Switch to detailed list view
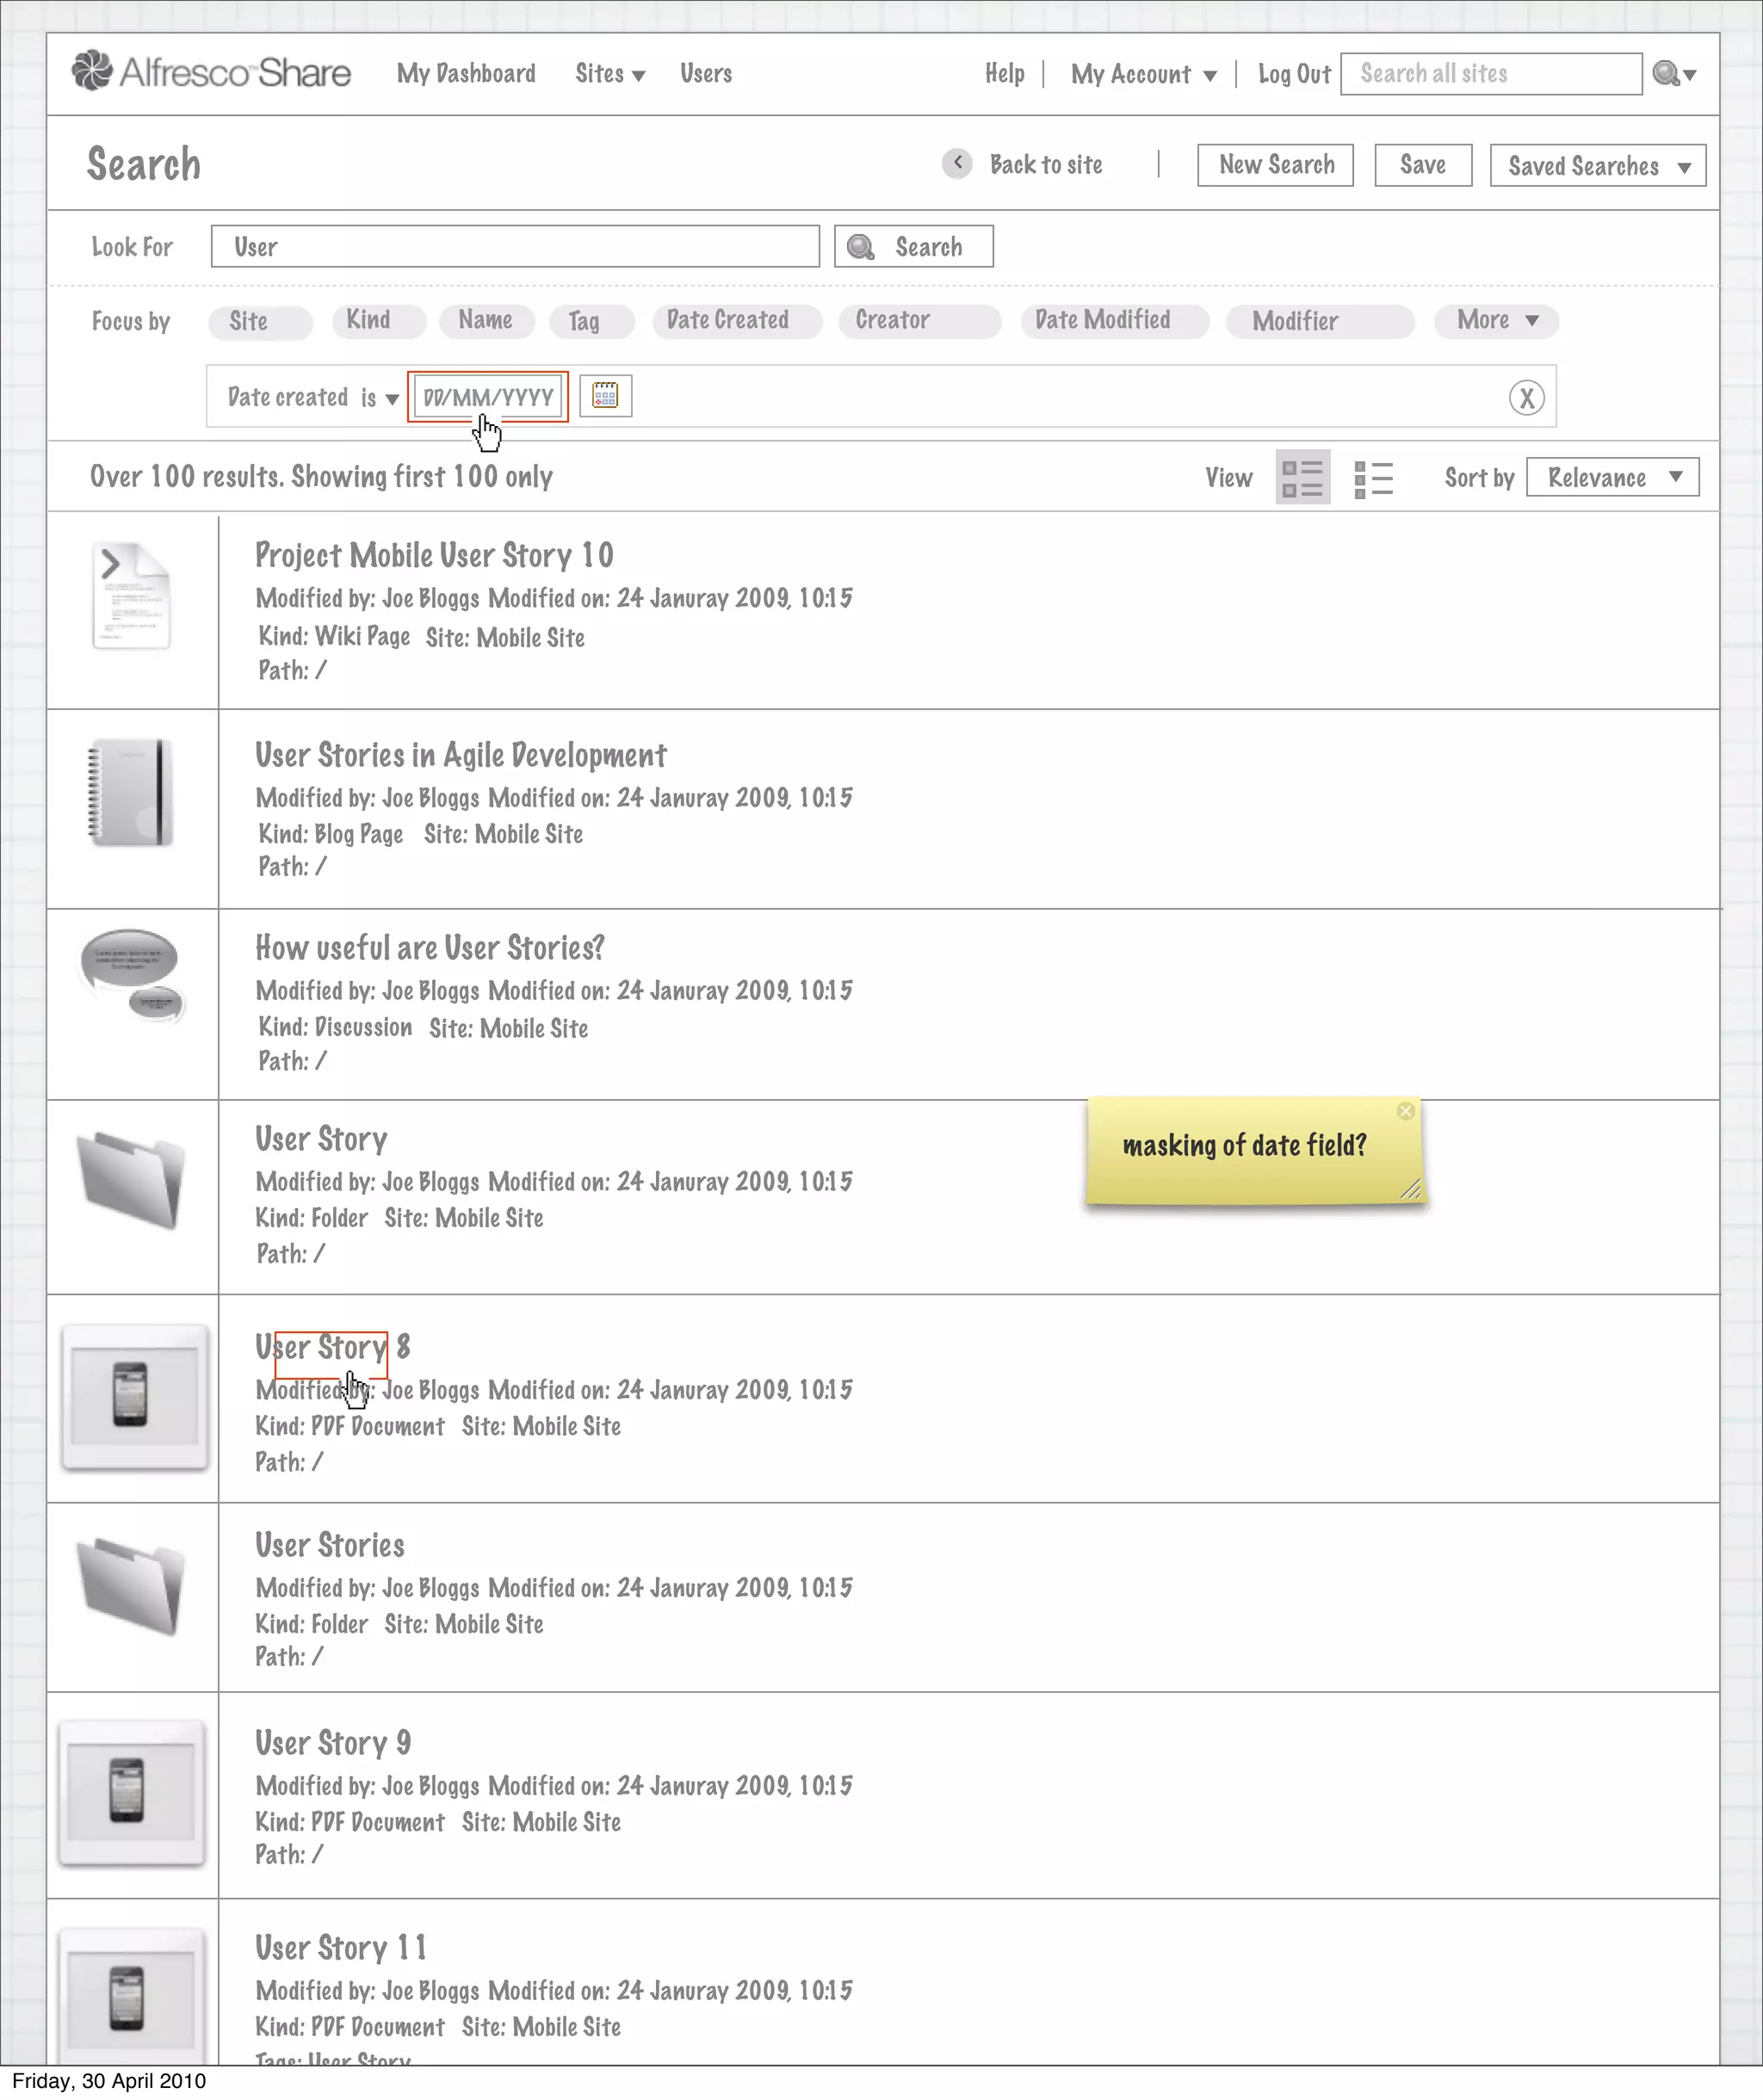 pyautogui.click(x=1302, y=477)
